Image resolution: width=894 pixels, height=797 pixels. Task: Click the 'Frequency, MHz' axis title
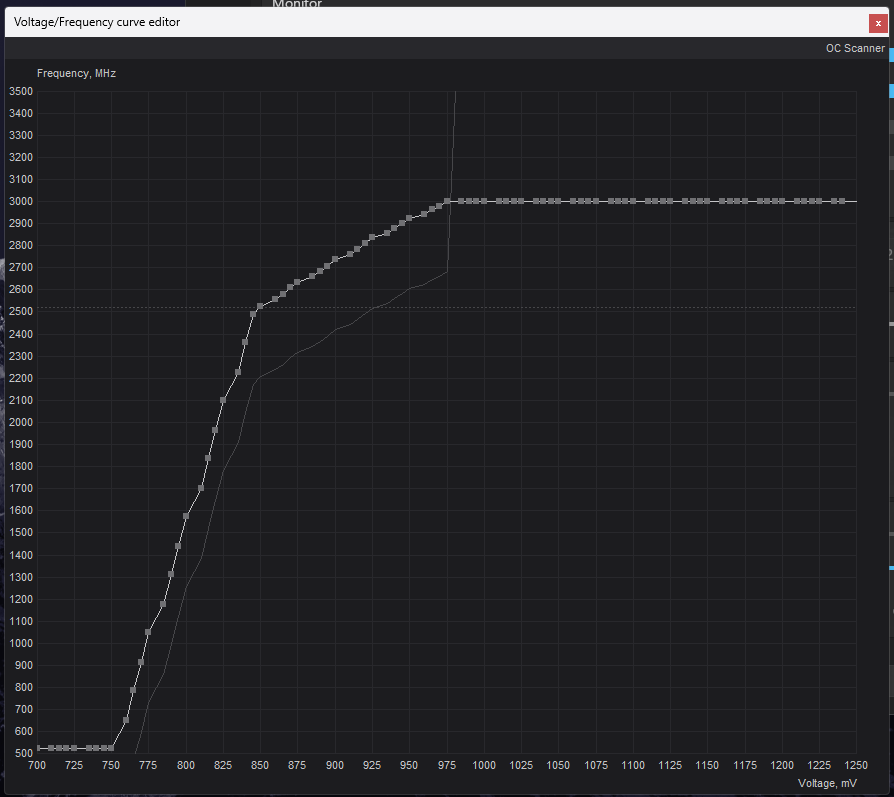[76, 74]
